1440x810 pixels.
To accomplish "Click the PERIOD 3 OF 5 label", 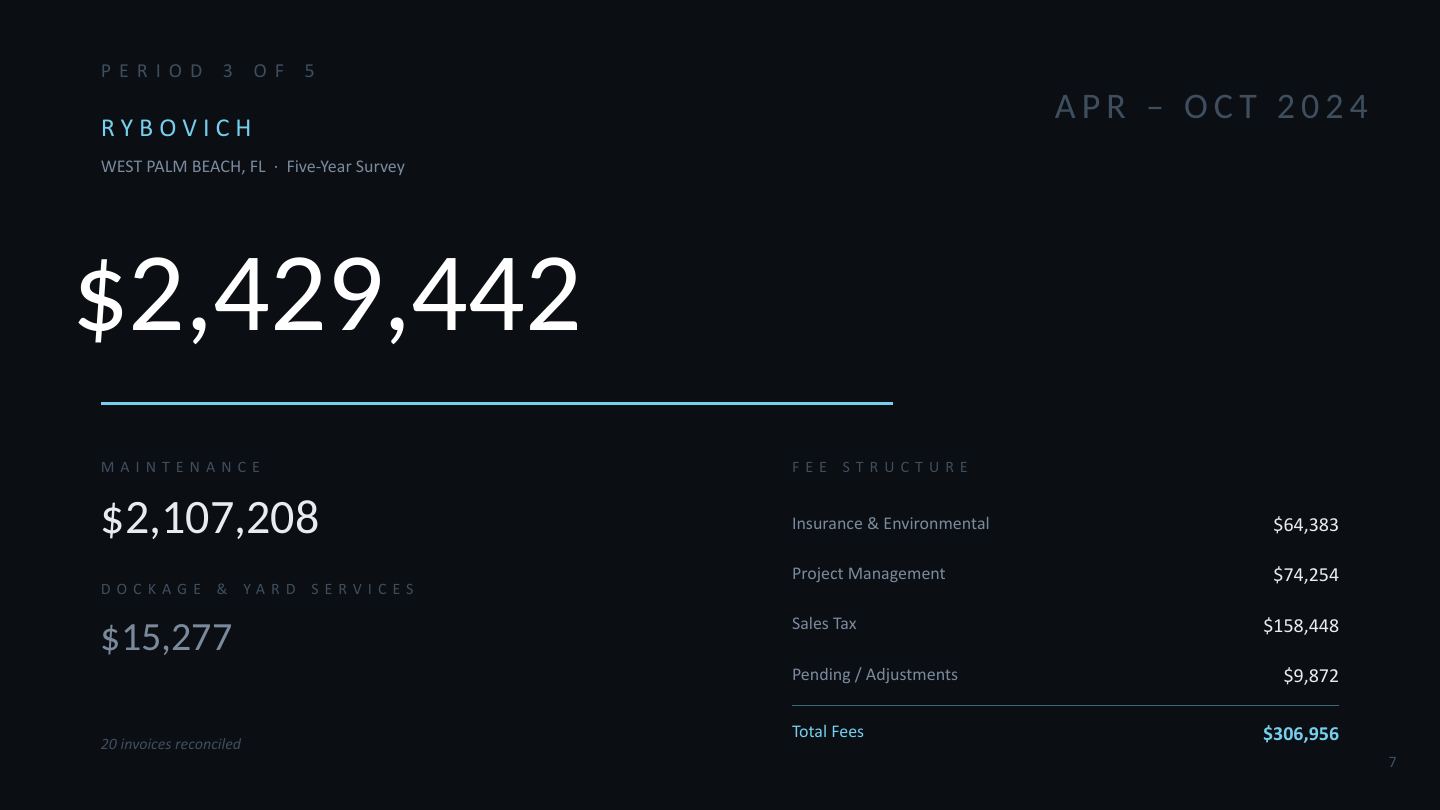I will click(x=208, y=71).
